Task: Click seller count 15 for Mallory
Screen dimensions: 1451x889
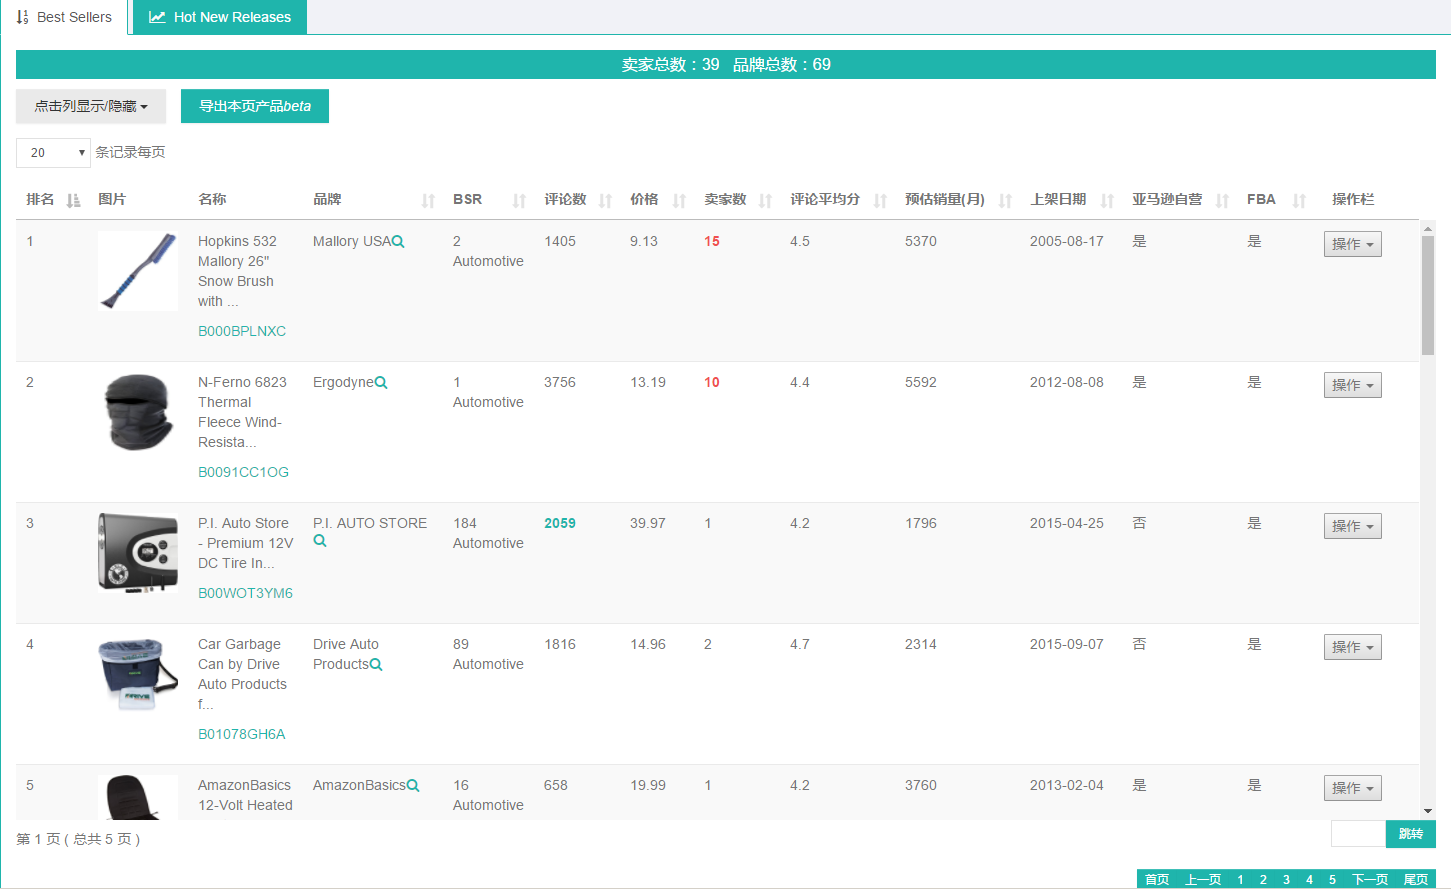Action: click(x=712, y=241)
